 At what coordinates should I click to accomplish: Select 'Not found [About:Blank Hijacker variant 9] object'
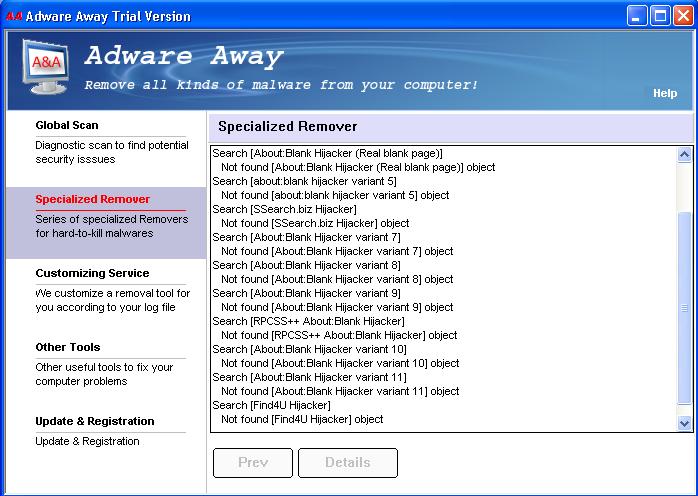pyautogui.click(x=337, y=307)
